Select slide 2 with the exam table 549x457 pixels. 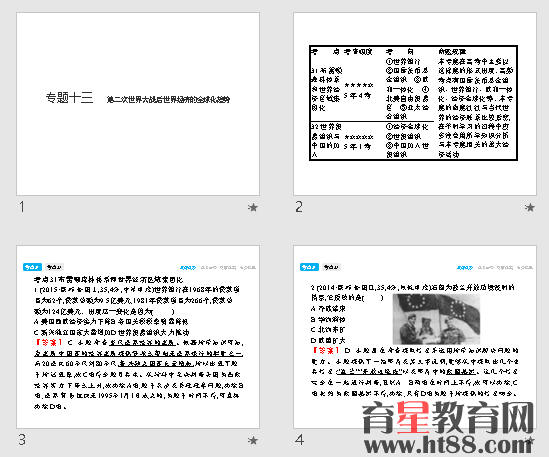click(415, 104)
